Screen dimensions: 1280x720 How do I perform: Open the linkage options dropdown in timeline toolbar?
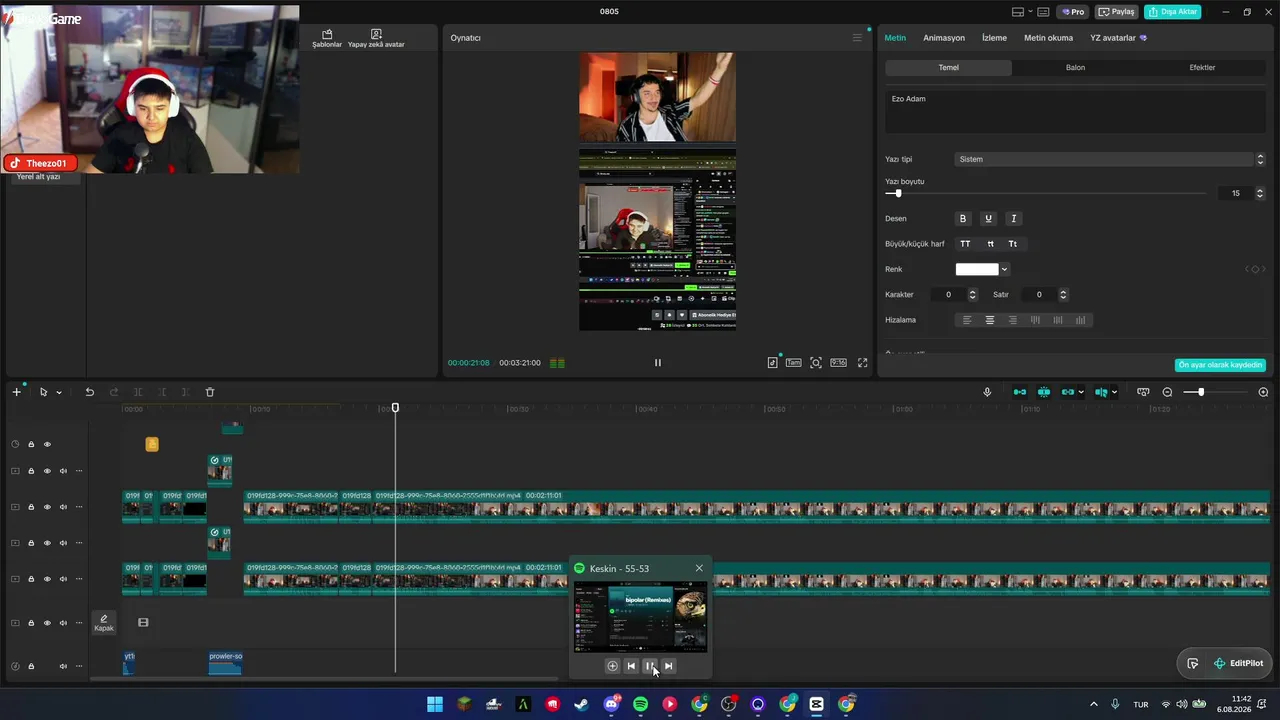click(1081, 392)
